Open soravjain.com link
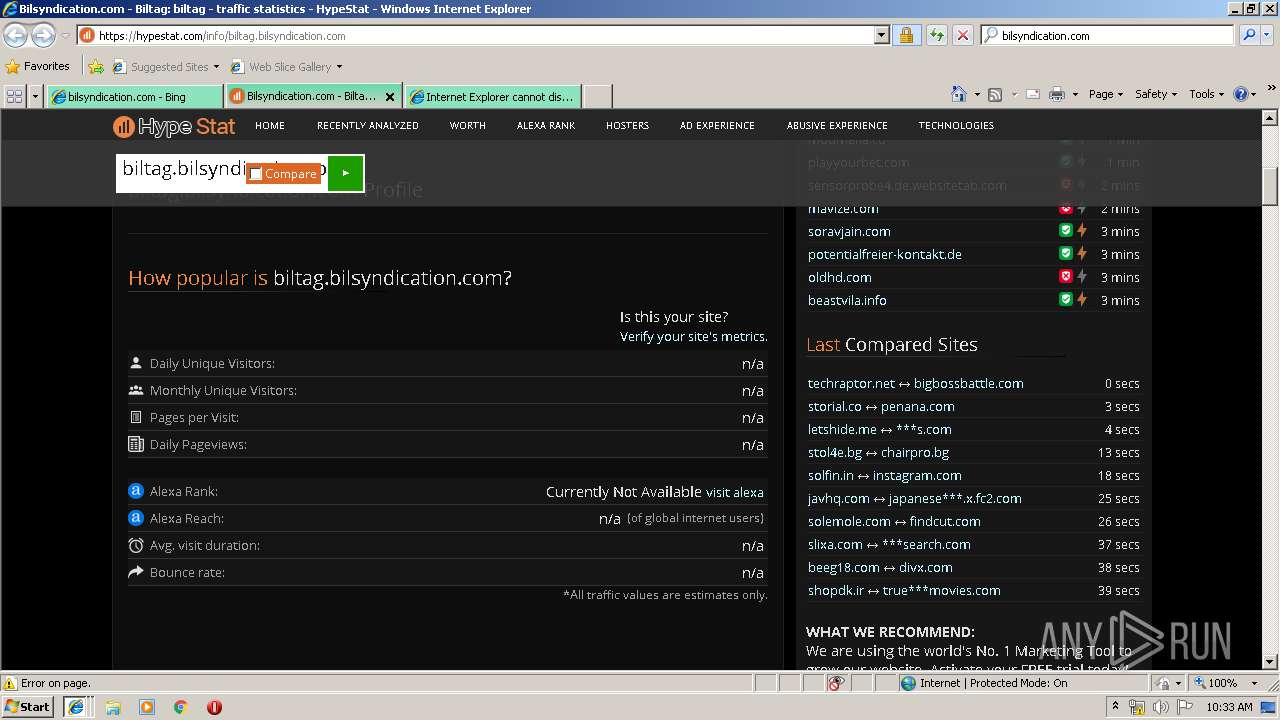Image resolution: width=1280 pixels, height=720 pixels. [x=849, y=231]
